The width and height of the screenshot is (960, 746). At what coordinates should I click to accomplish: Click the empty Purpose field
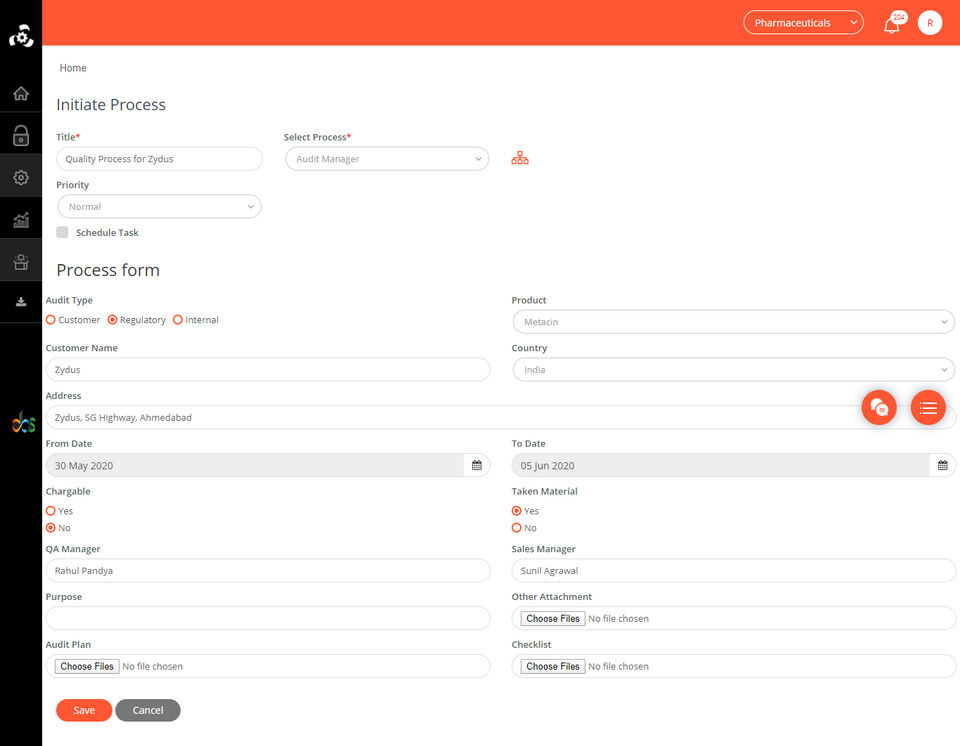pyautogui.click(x=268, y=618)
